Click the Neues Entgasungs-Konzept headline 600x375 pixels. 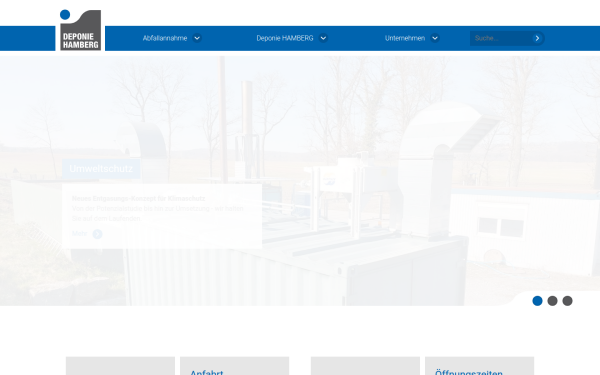click(139, 198)
